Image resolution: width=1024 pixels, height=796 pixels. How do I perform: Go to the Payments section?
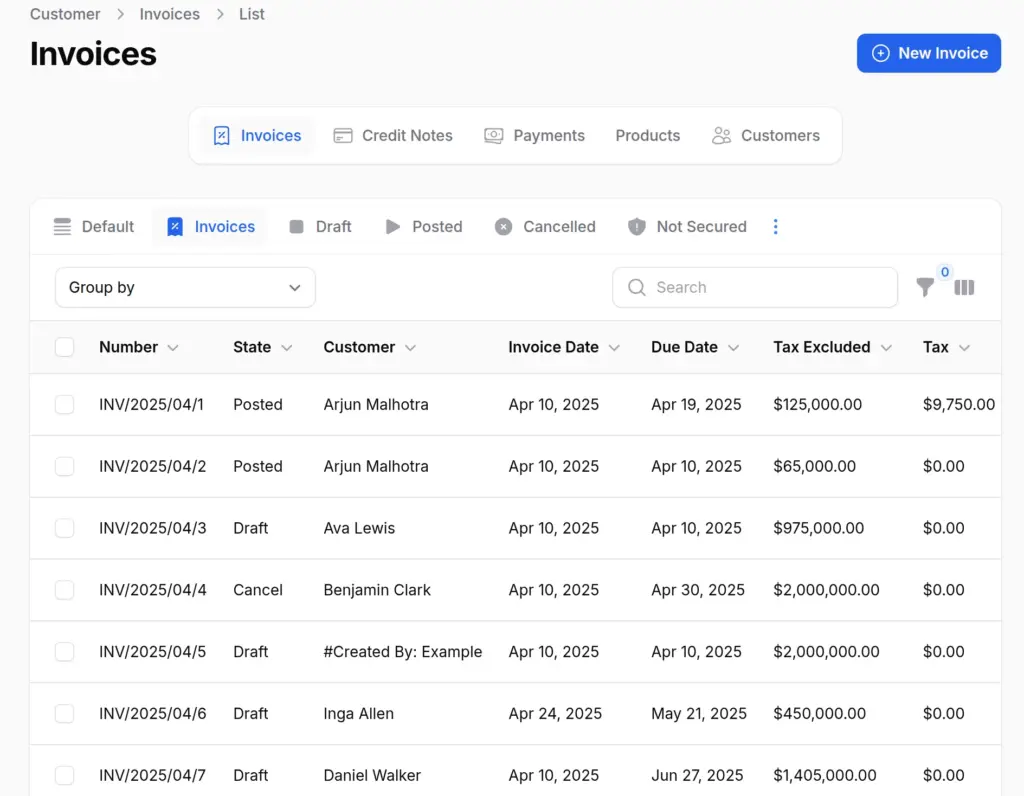(534, 136)
